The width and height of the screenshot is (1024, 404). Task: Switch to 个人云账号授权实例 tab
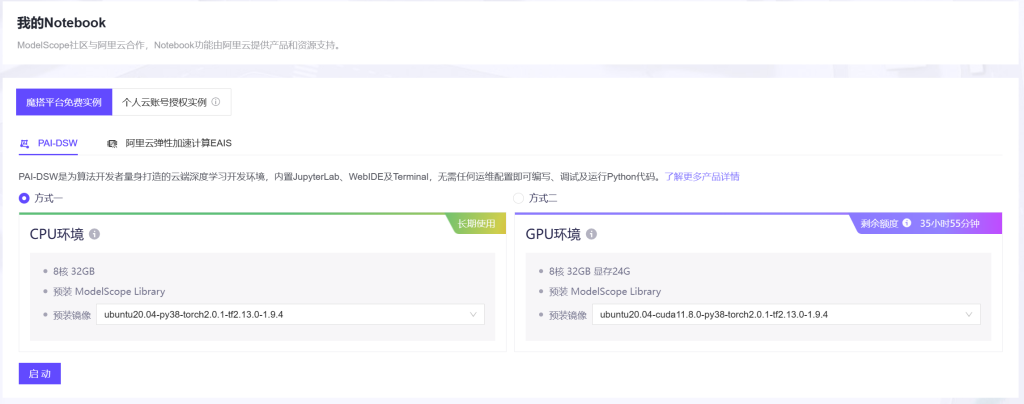click(x=172, y=102)
